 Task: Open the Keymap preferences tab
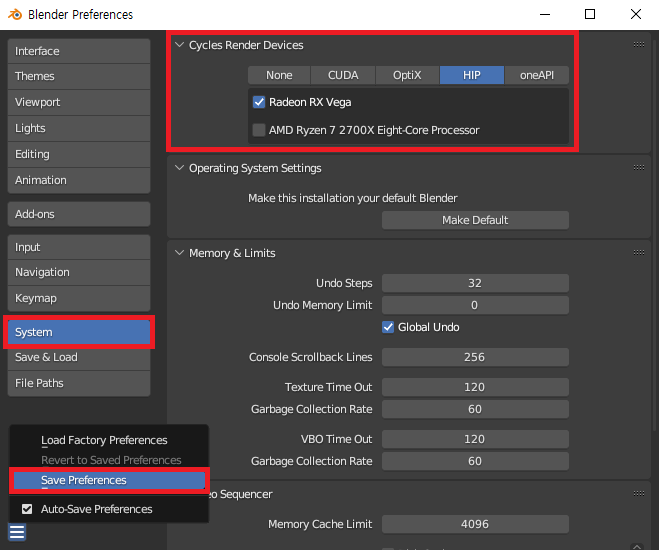point(79,298)
